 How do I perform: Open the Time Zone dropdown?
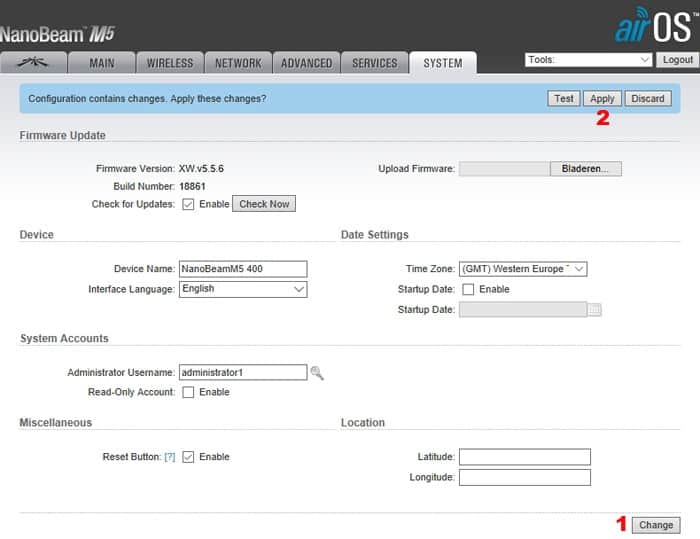[x=523, y=269]
